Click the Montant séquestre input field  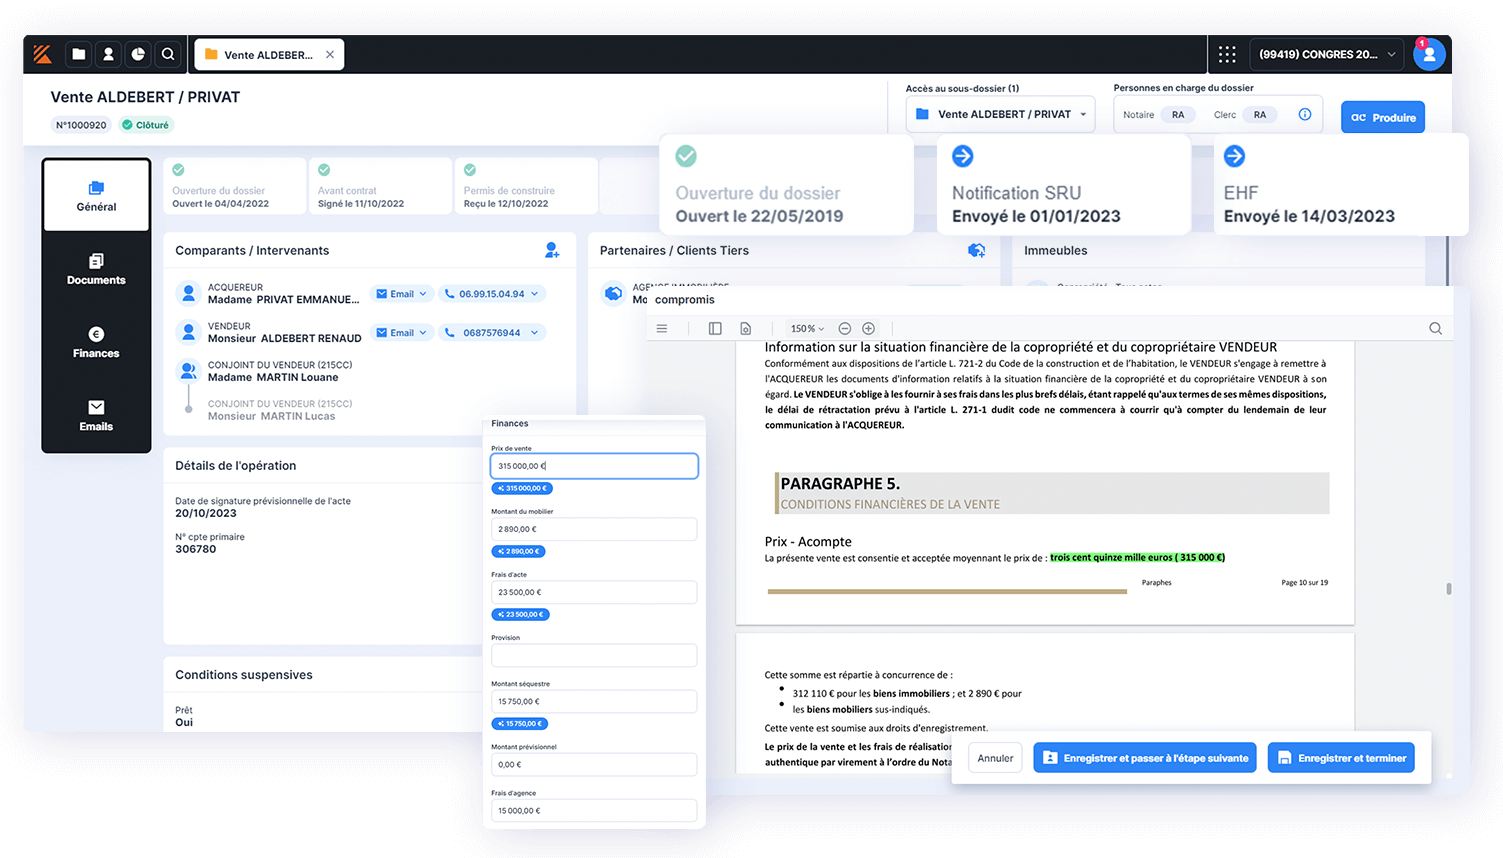click(x=594, y=701)
